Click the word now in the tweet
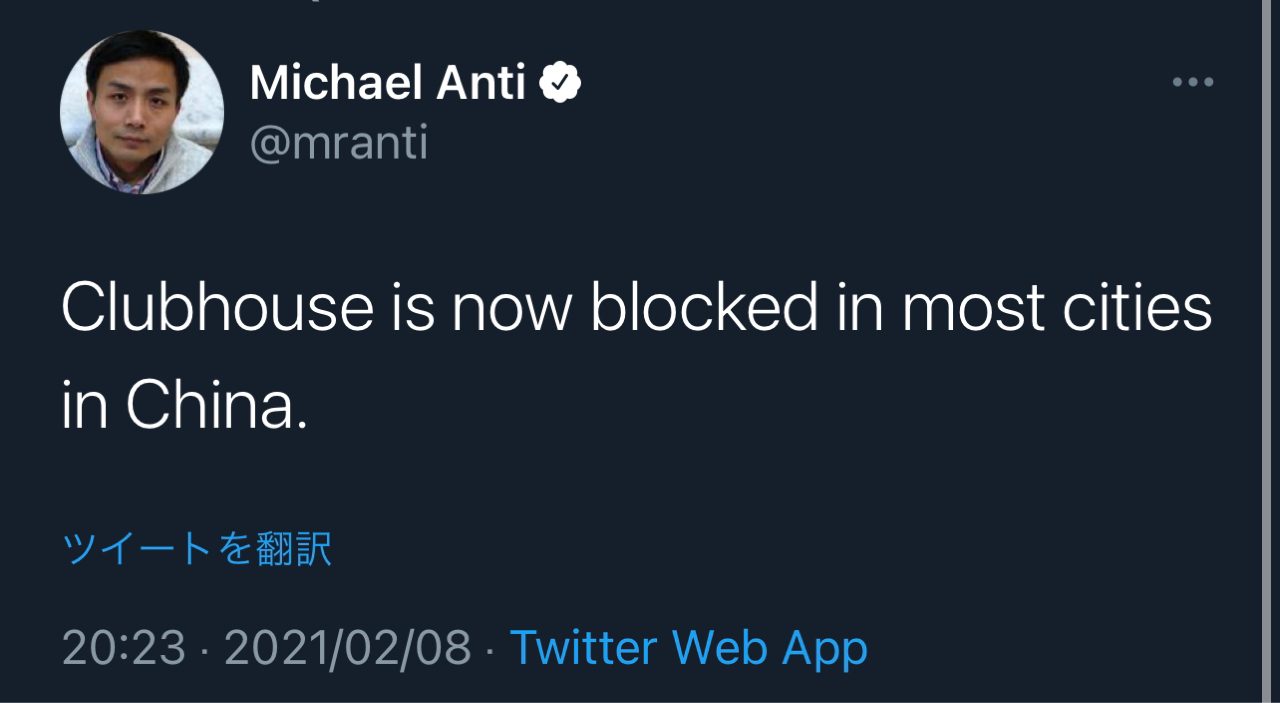Viewport: 1280px width, 703px height. tap(511, 307)
